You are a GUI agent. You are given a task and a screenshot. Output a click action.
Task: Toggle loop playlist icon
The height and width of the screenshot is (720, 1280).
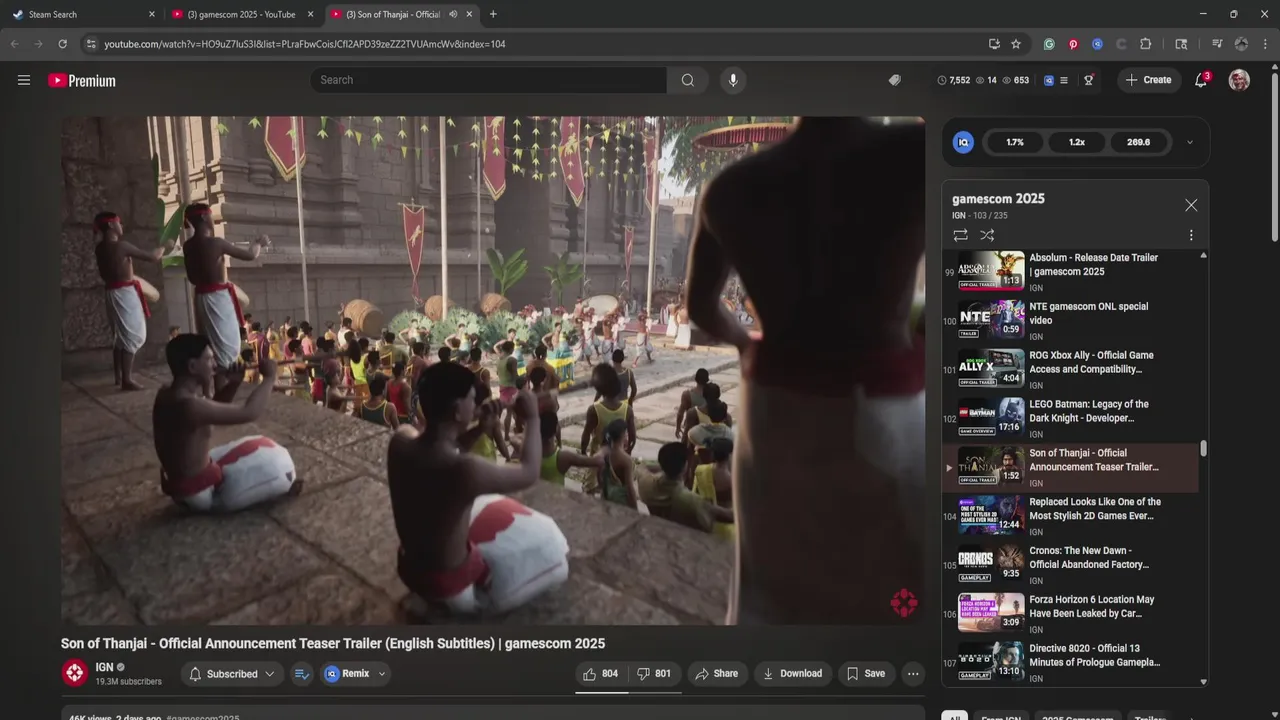point(960,235)
